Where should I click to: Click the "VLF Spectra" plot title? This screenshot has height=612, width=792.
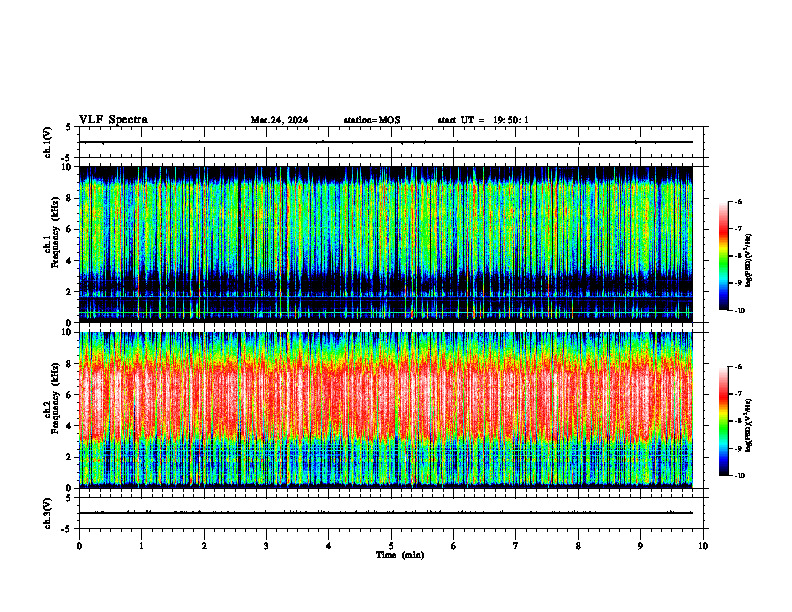(113, 120)
